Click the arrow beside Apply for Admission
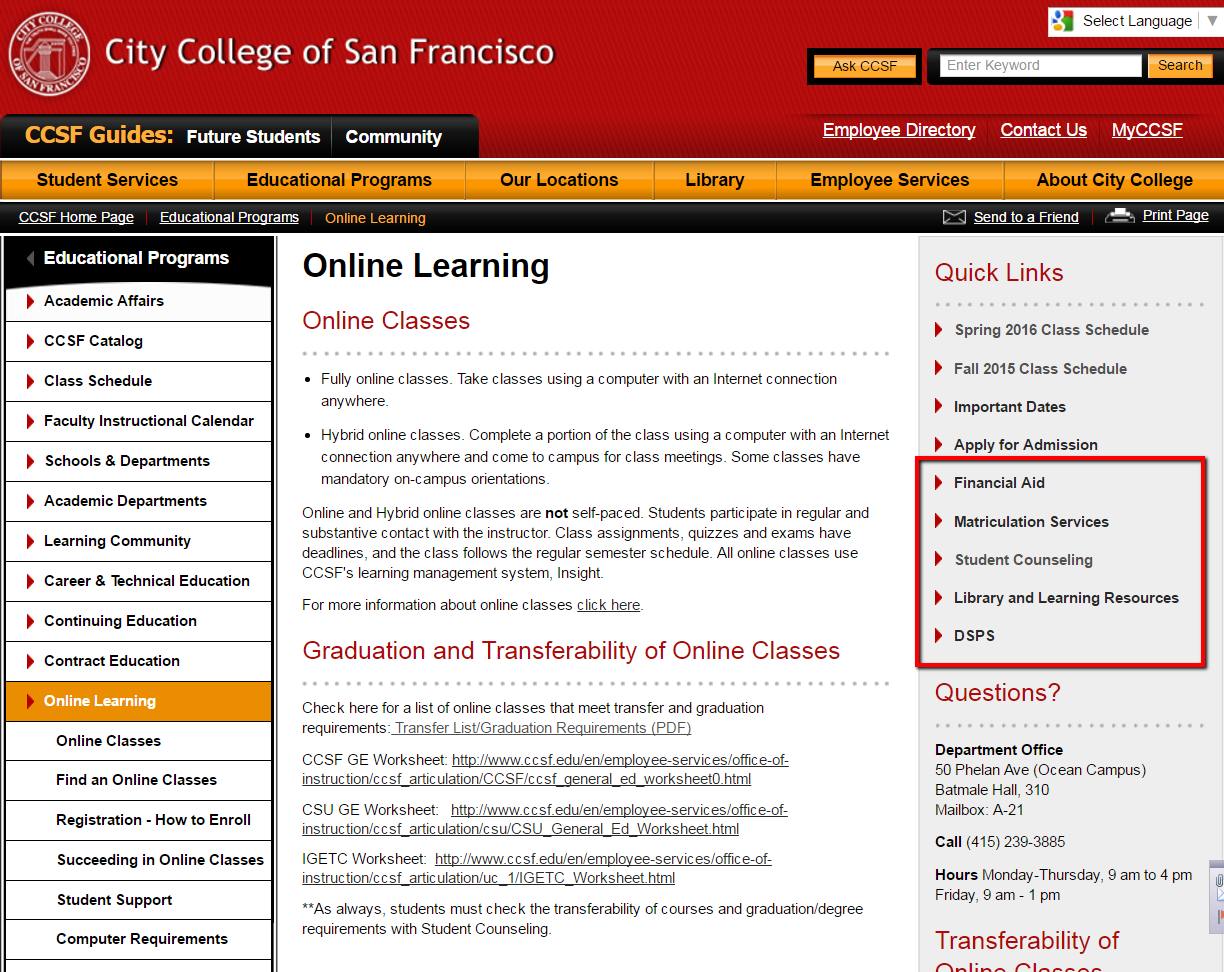The width and height of the screenshot is (1224, 972). [x=939, y=444]
